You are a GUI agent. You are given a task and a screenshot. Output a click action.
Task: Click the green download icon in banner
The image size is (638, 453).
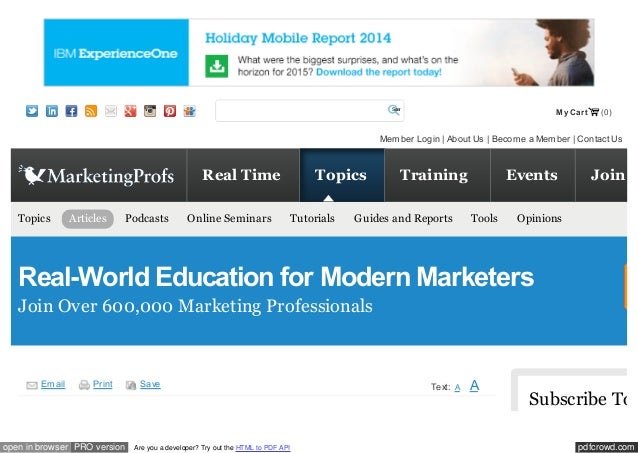216,66
